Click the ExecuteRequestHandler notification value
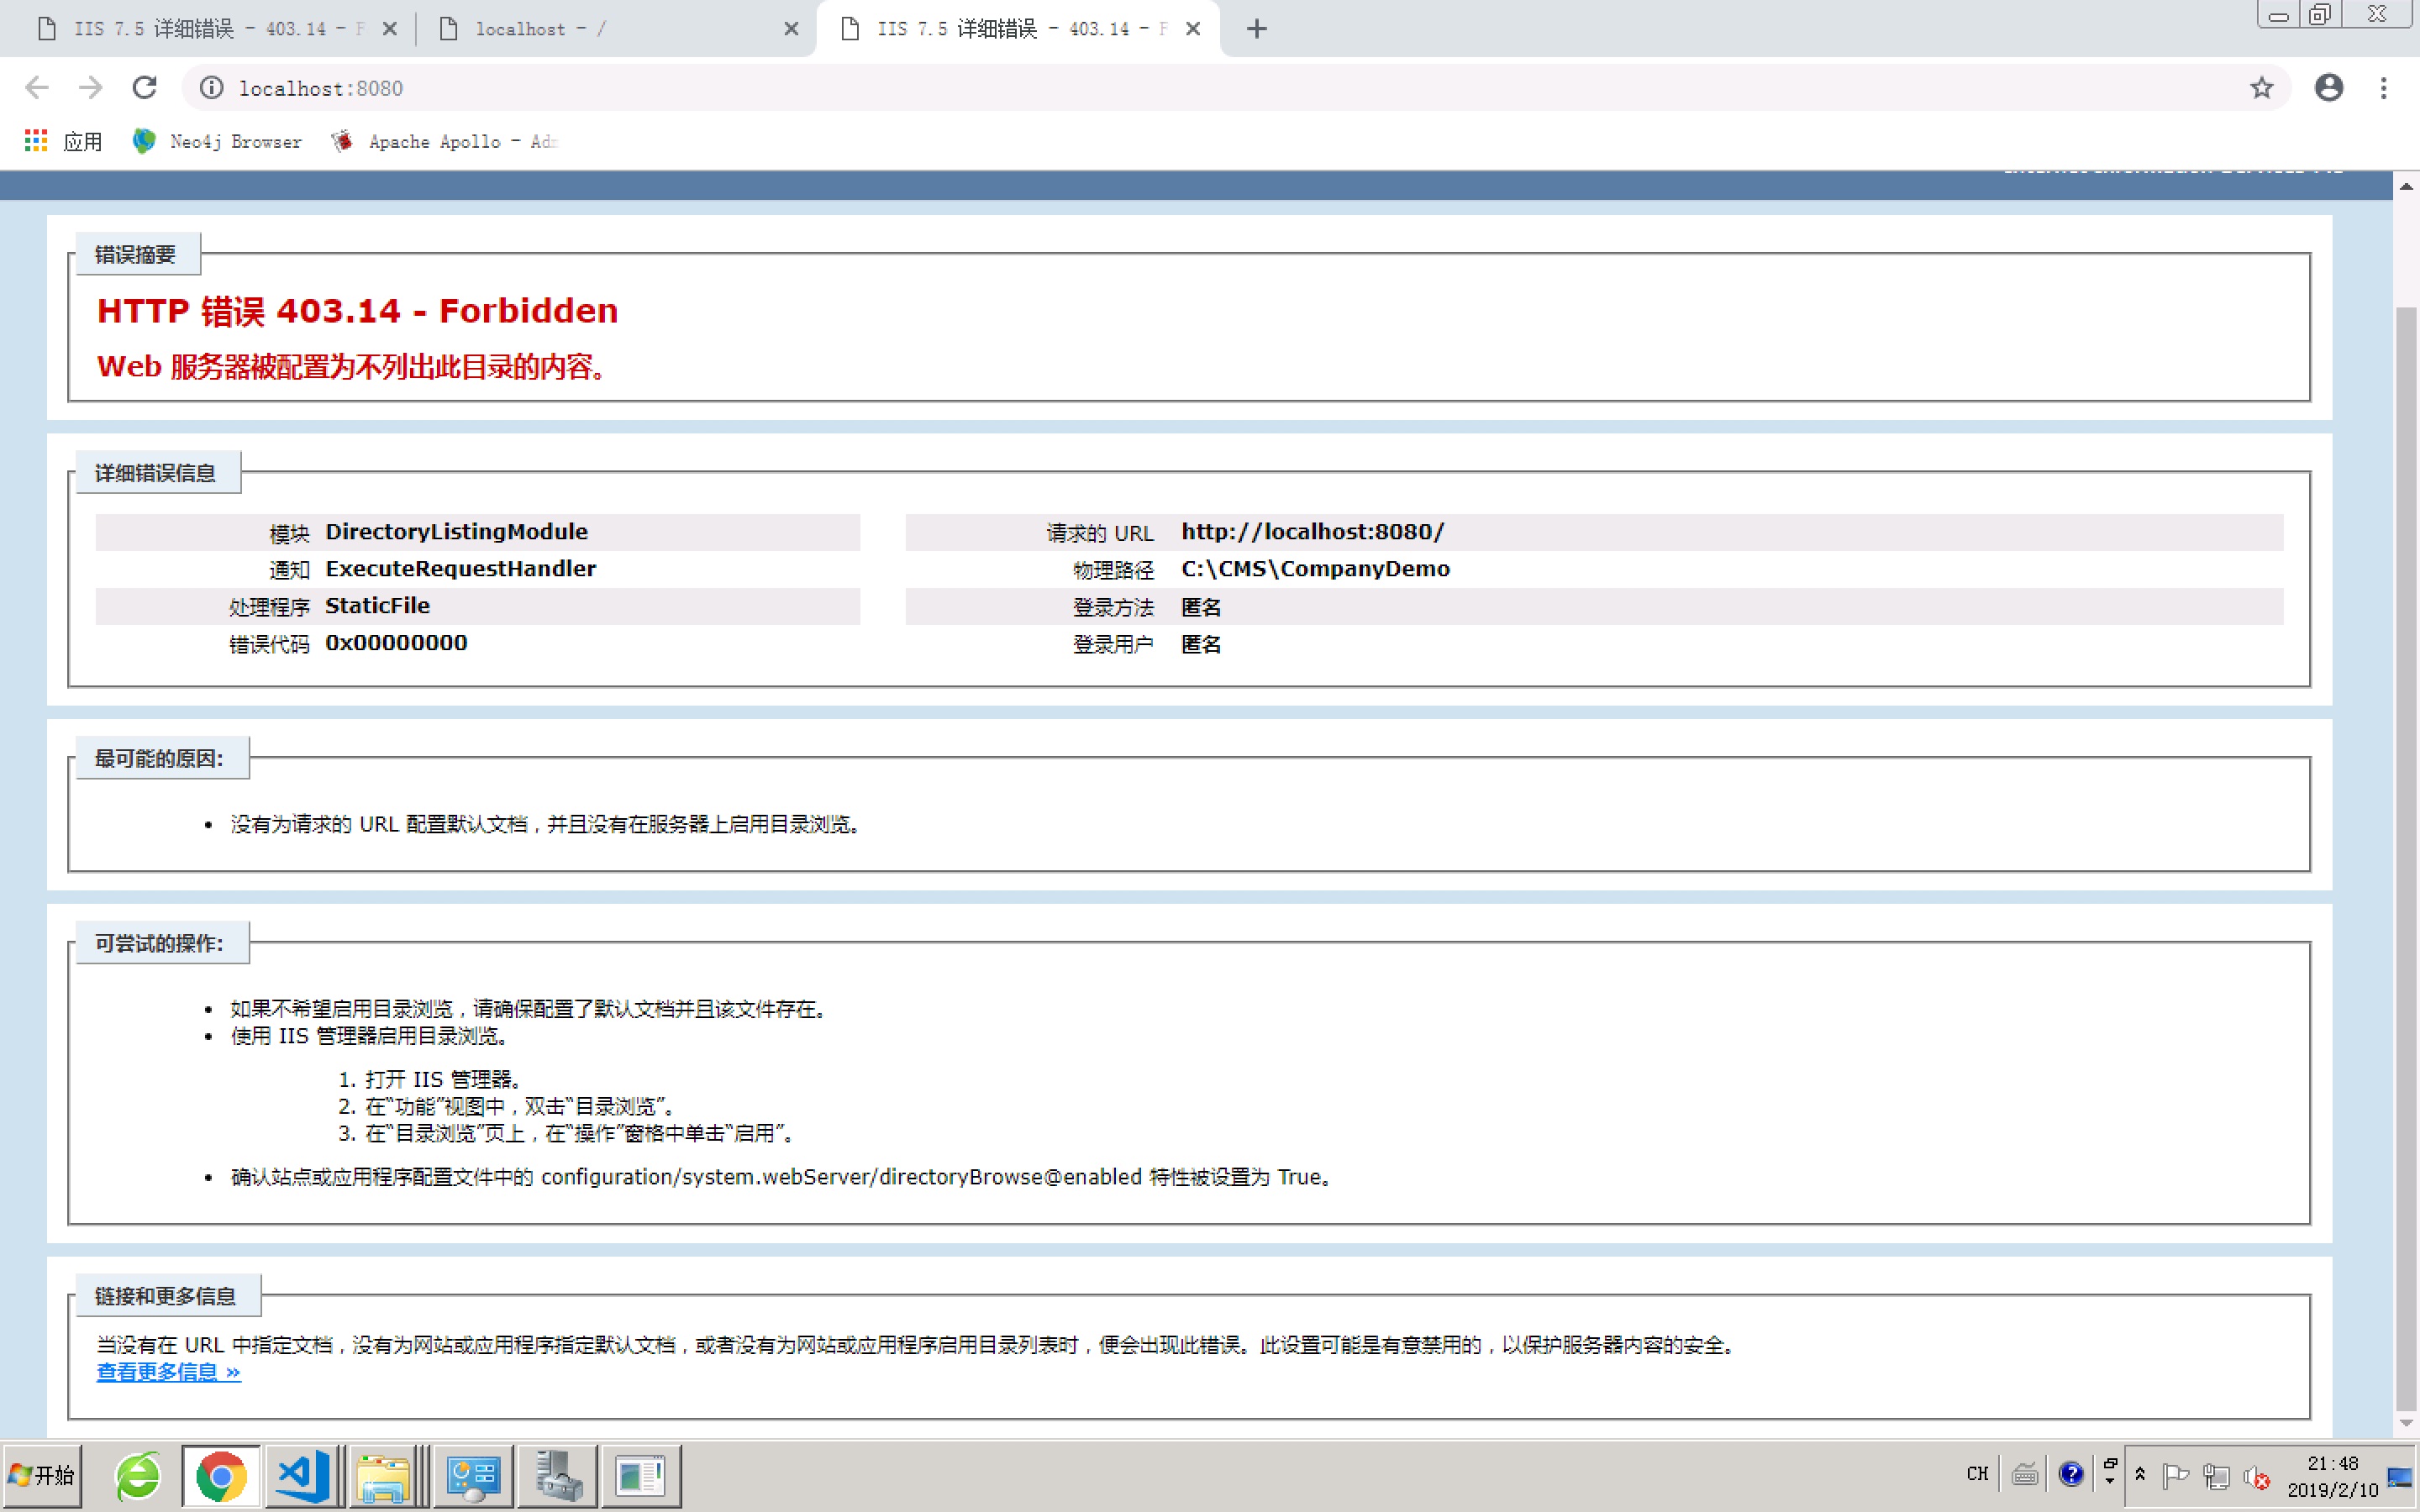The image size is (2420, 1512). (x=460, y=569)
